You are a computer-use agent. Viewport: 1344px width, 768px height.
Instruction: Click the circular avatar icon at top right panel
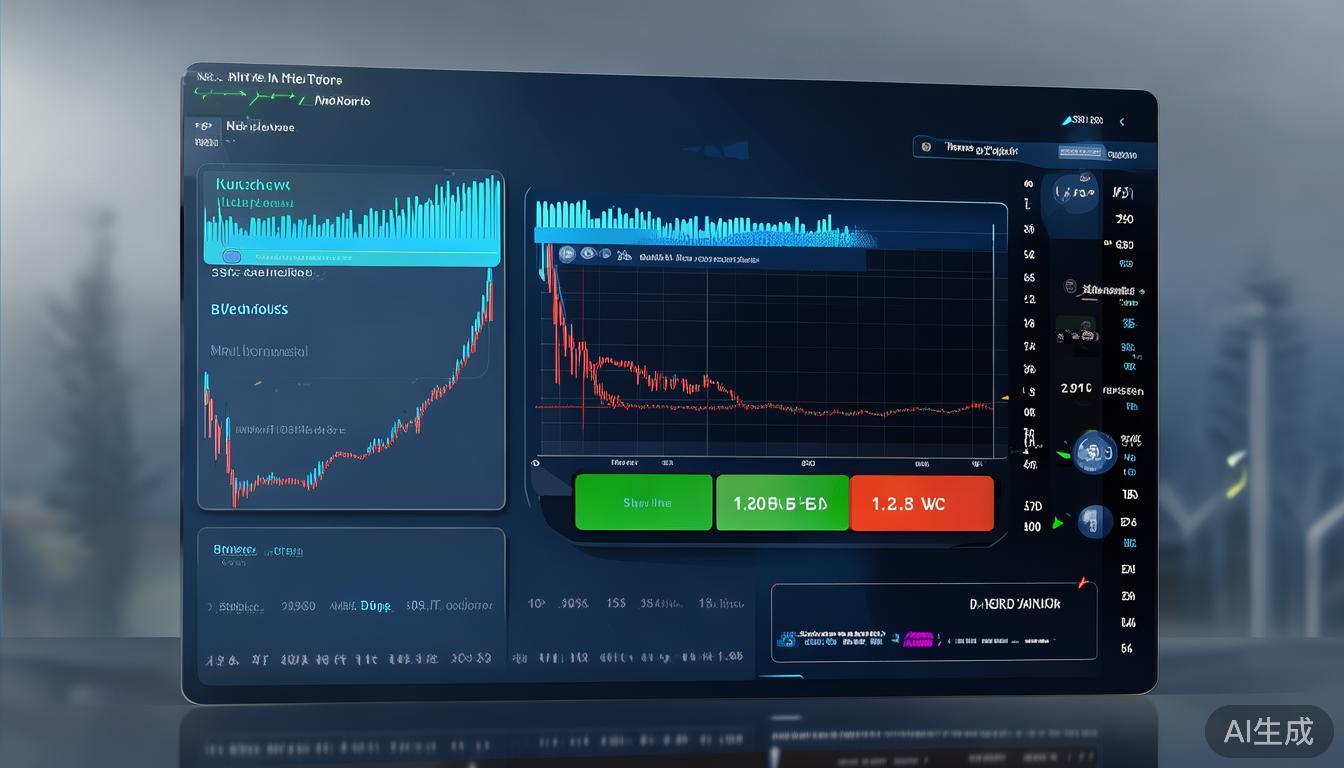click(x=1072, y=192)
